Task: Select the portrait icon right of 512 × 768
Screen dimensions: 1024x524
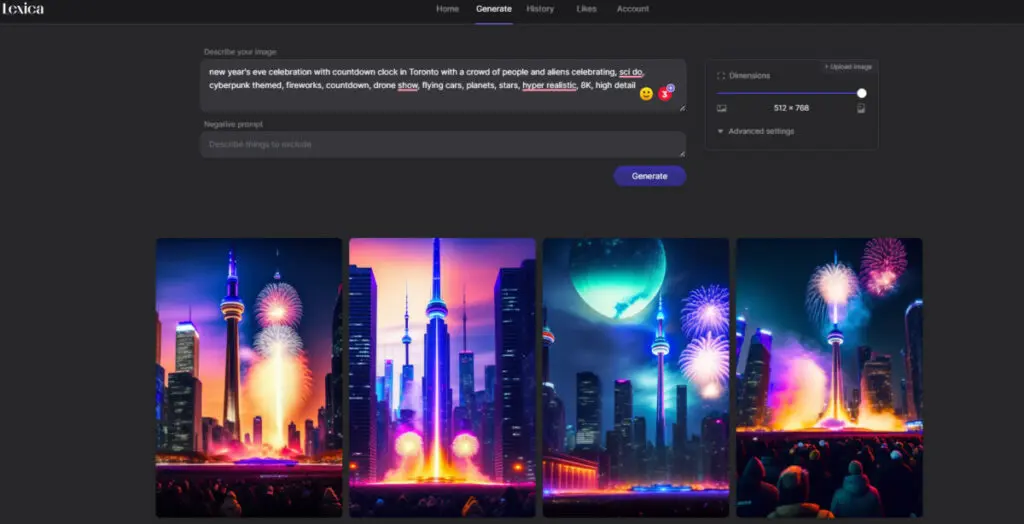Action: click(x=861, y=108)
